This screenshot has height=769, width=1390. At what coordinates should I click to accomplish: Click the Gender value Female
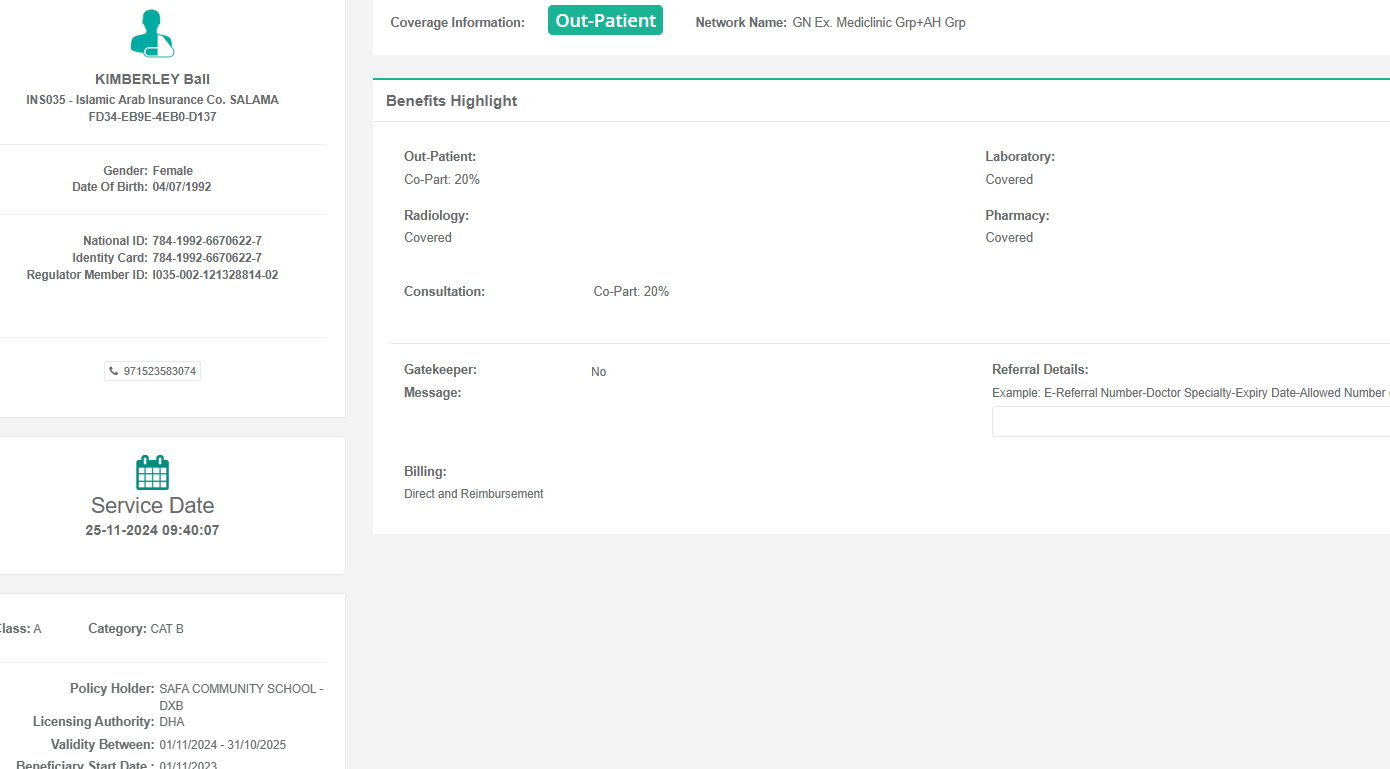tap(173, 171)
